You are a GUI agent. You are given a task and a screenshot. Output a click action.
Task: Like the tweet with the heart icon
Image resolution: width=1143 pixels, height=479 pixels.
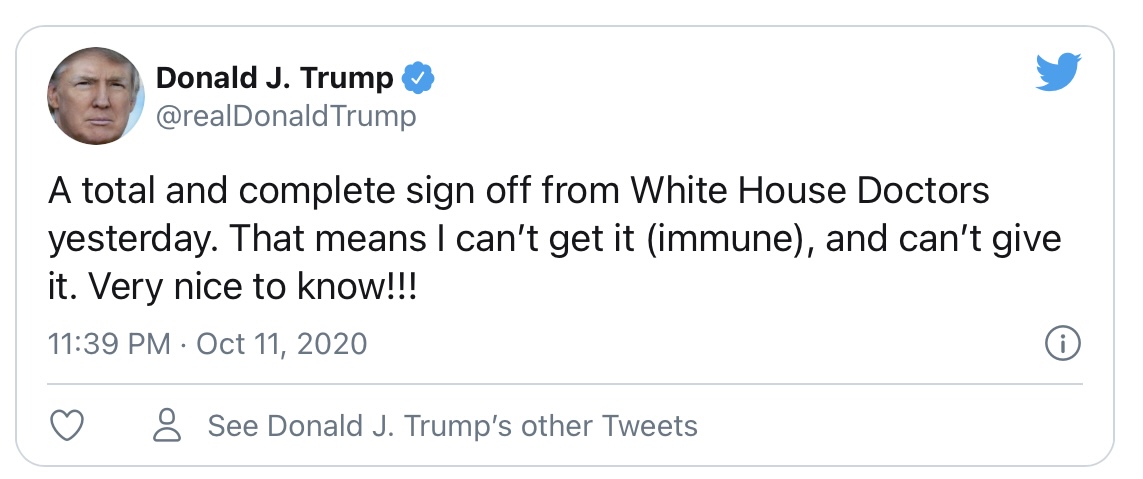pyautogui.click(x=66, y=425)
